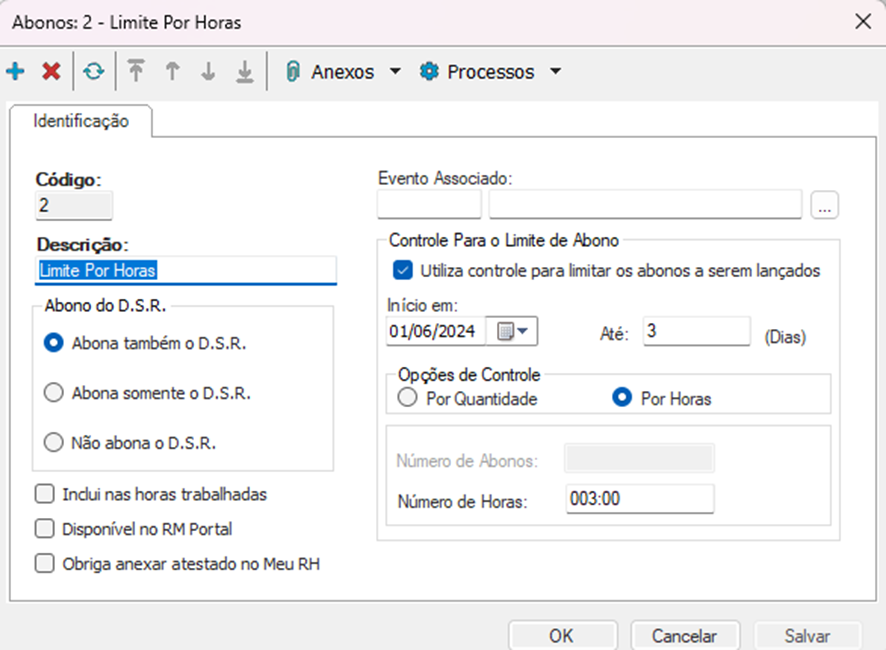Screen dimensions: 886x650
Task: Expand the Anexos dropdown arrow
Action: tap(395, 72)
